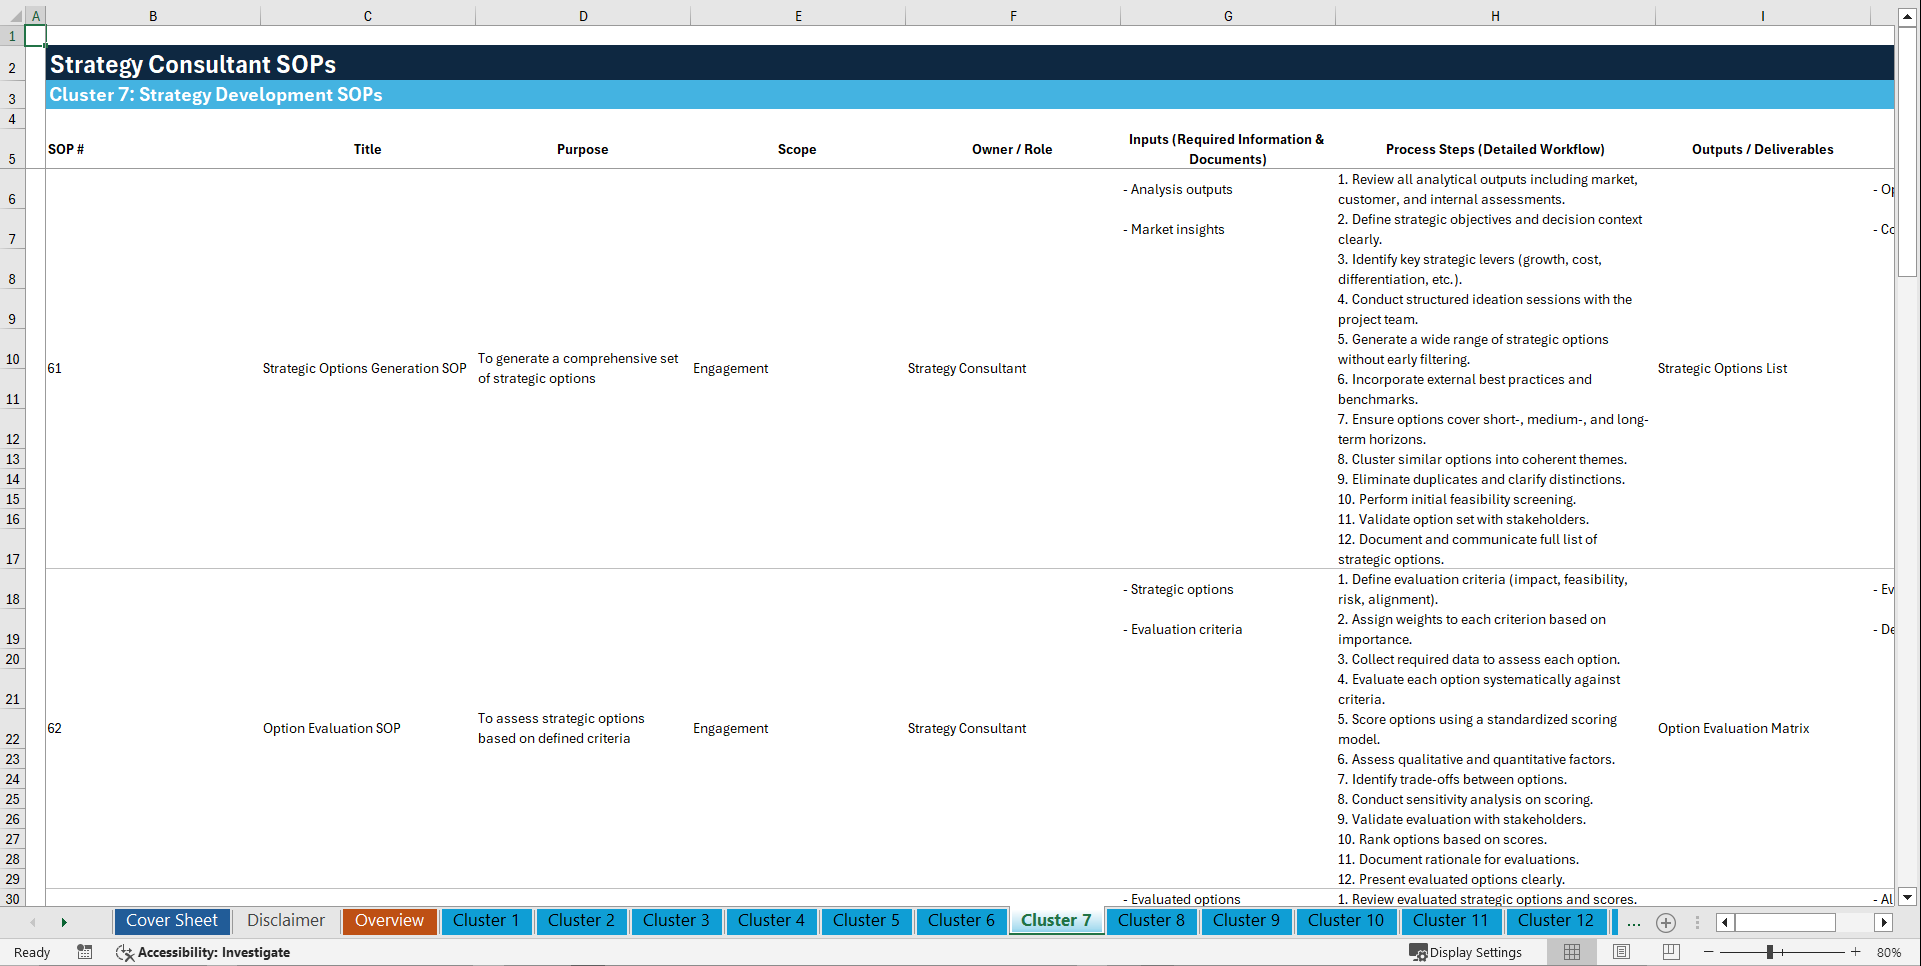Viewport: 1921px width, 966px height.
Task: Open the Disclaimer sheet tab
Action: coord(285,921)
